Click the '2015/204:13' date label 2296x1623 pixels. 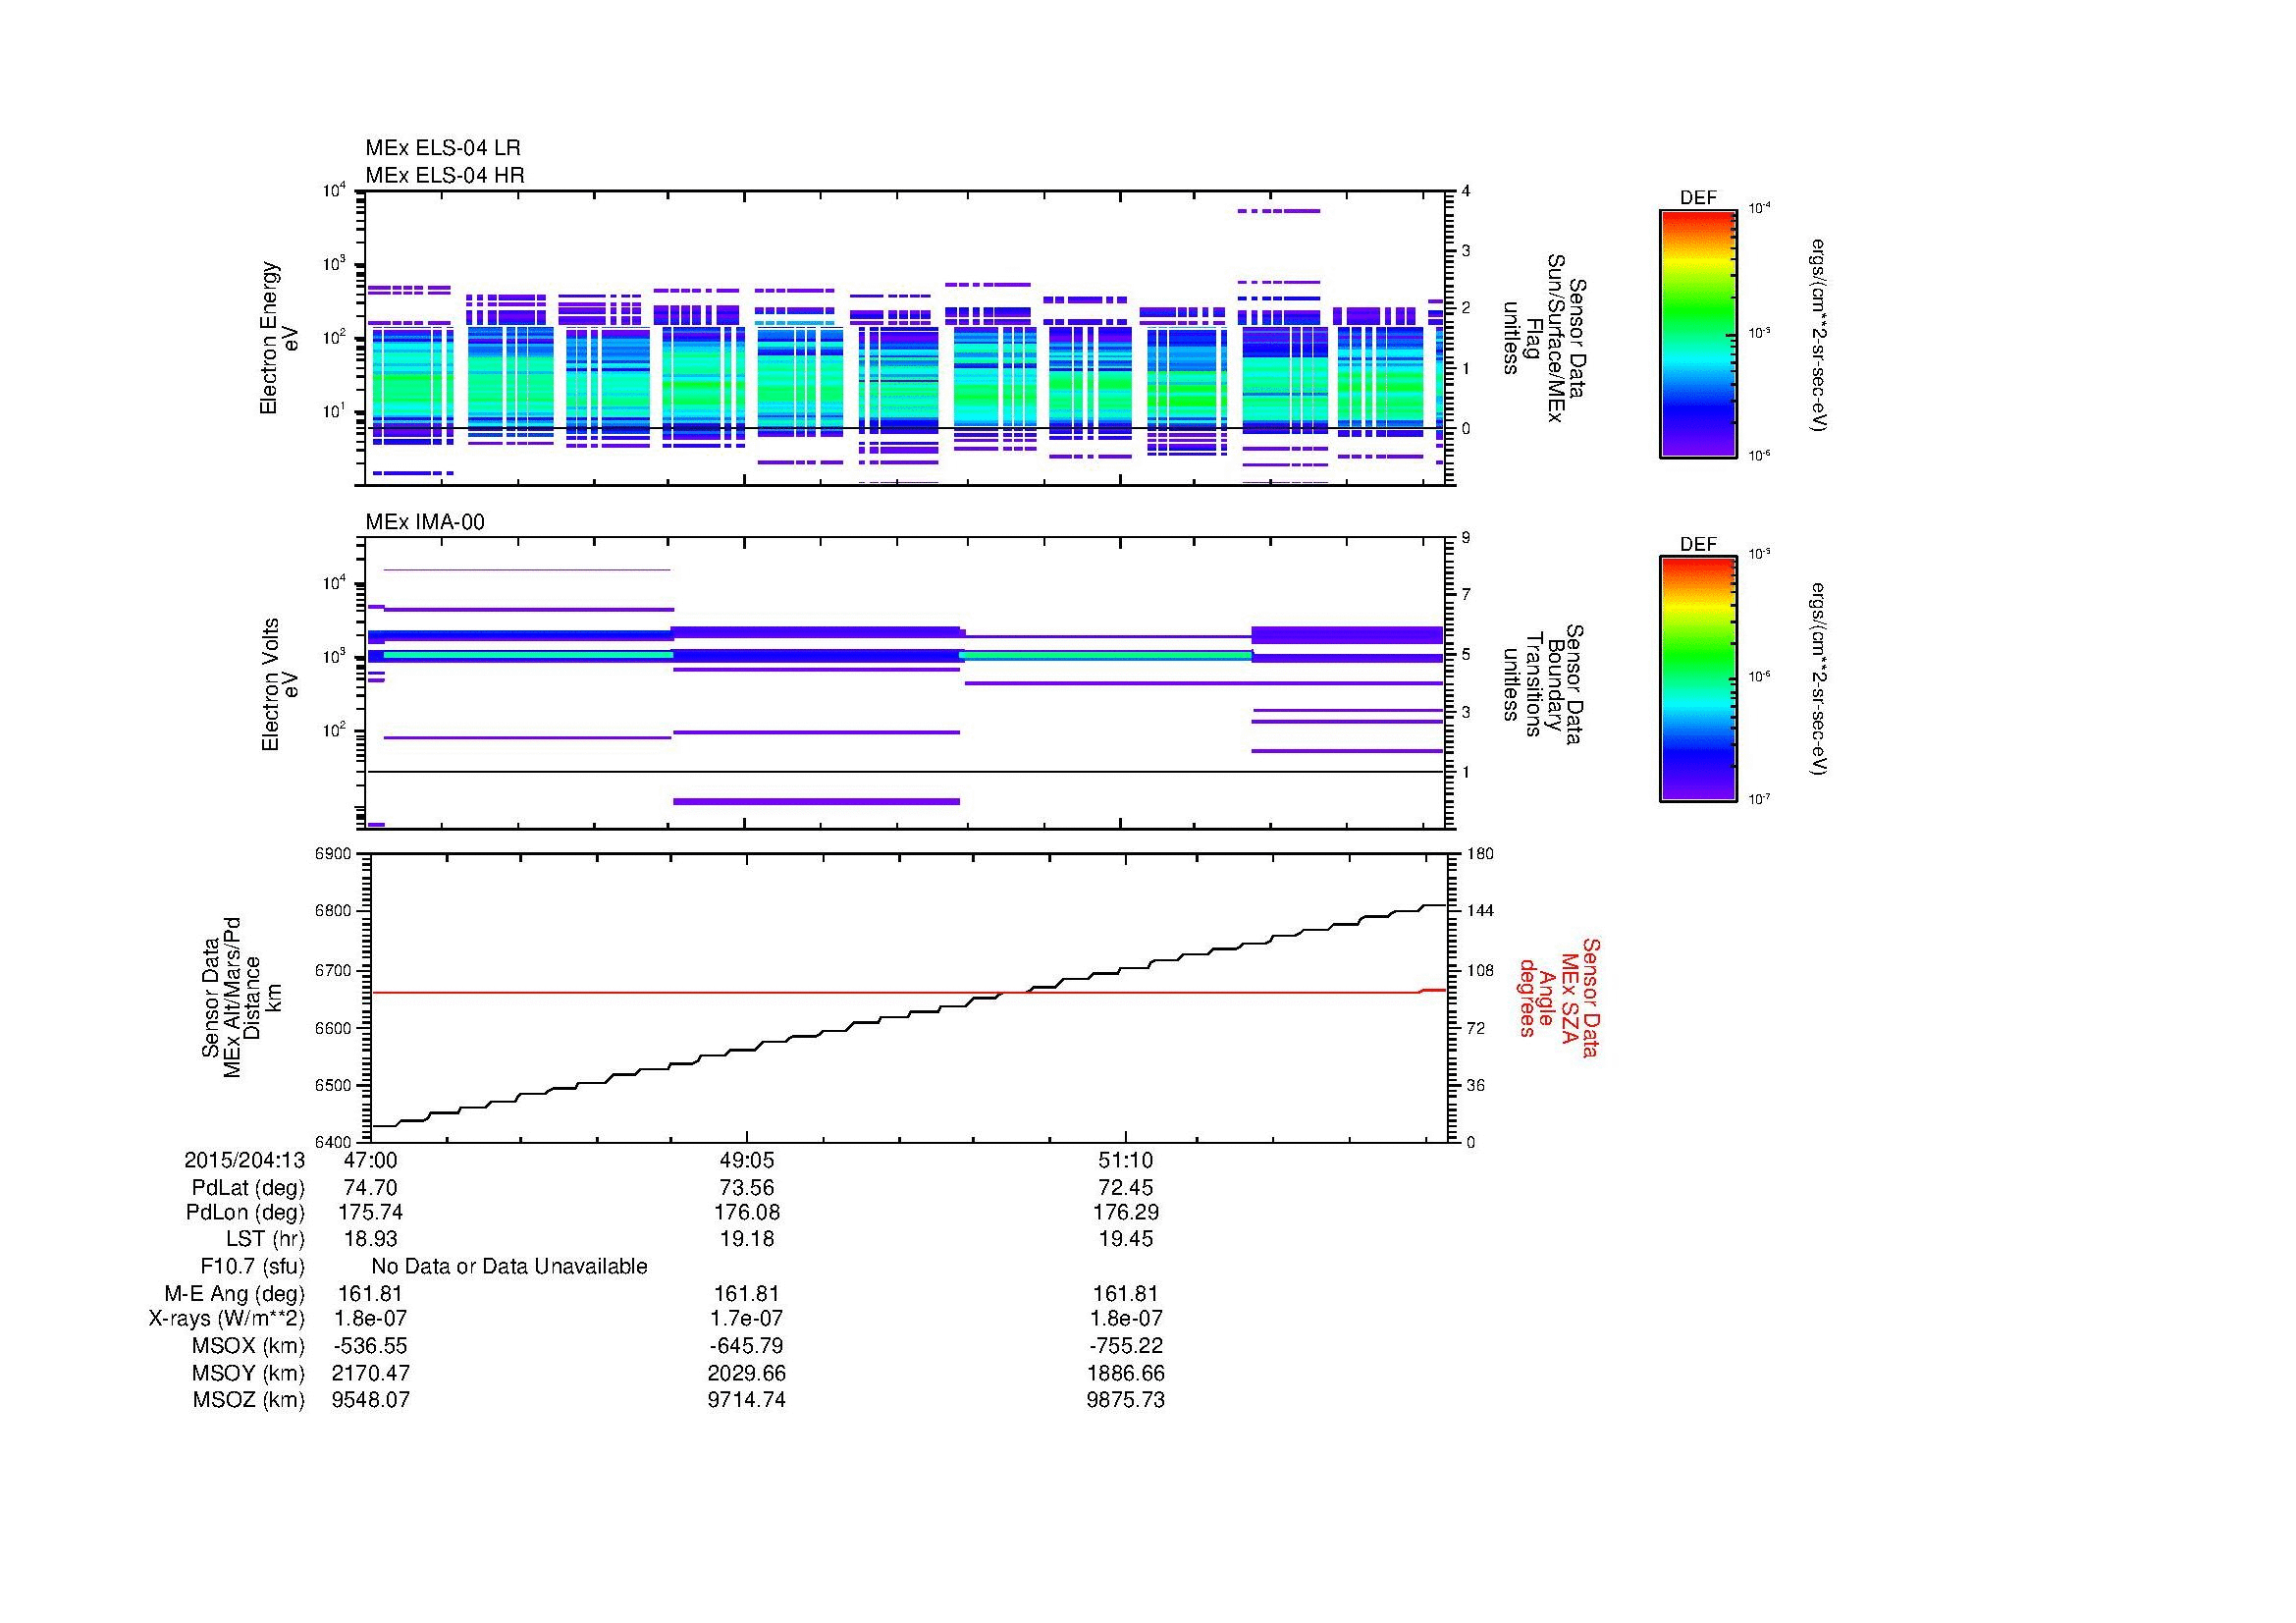point(244,1160)
